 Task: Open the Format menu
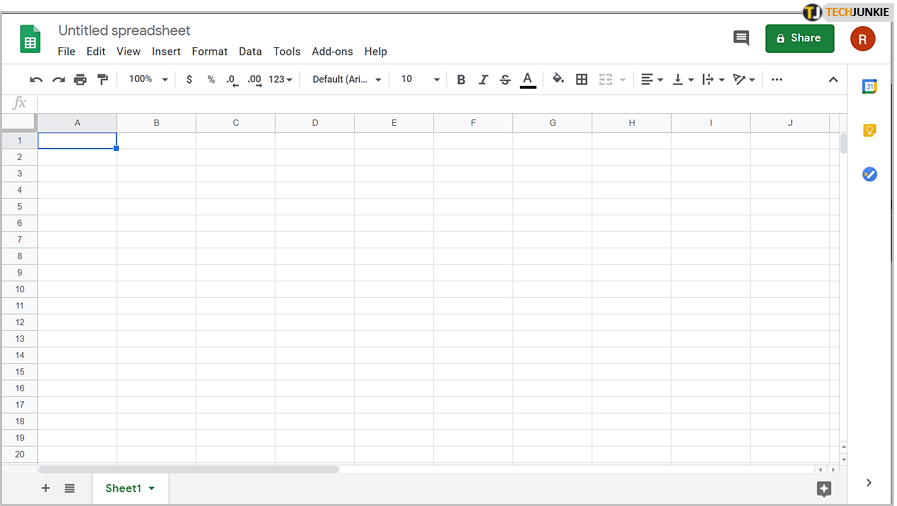tap(209, 52)
